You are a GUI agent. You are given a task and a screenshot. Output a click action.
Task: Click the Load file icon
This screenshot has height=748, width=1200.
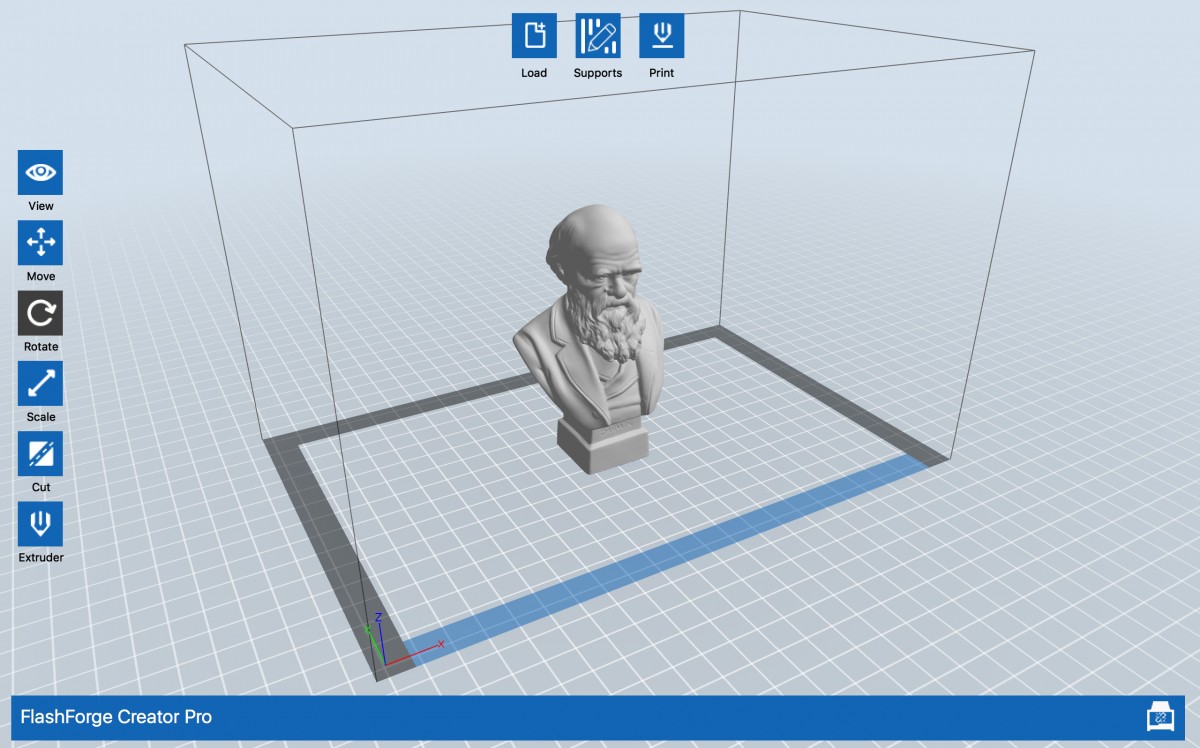tap(534, 36)
